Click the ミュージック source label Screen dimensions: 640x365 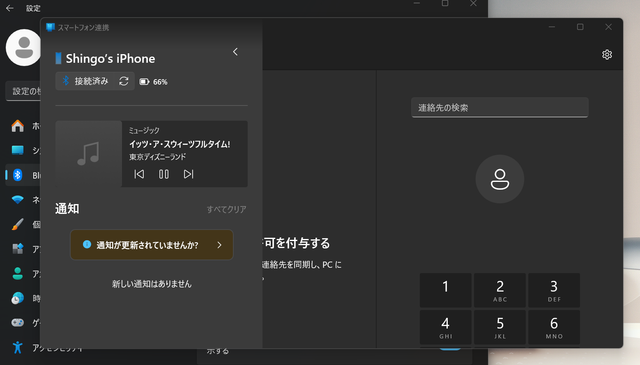(144, 131)
